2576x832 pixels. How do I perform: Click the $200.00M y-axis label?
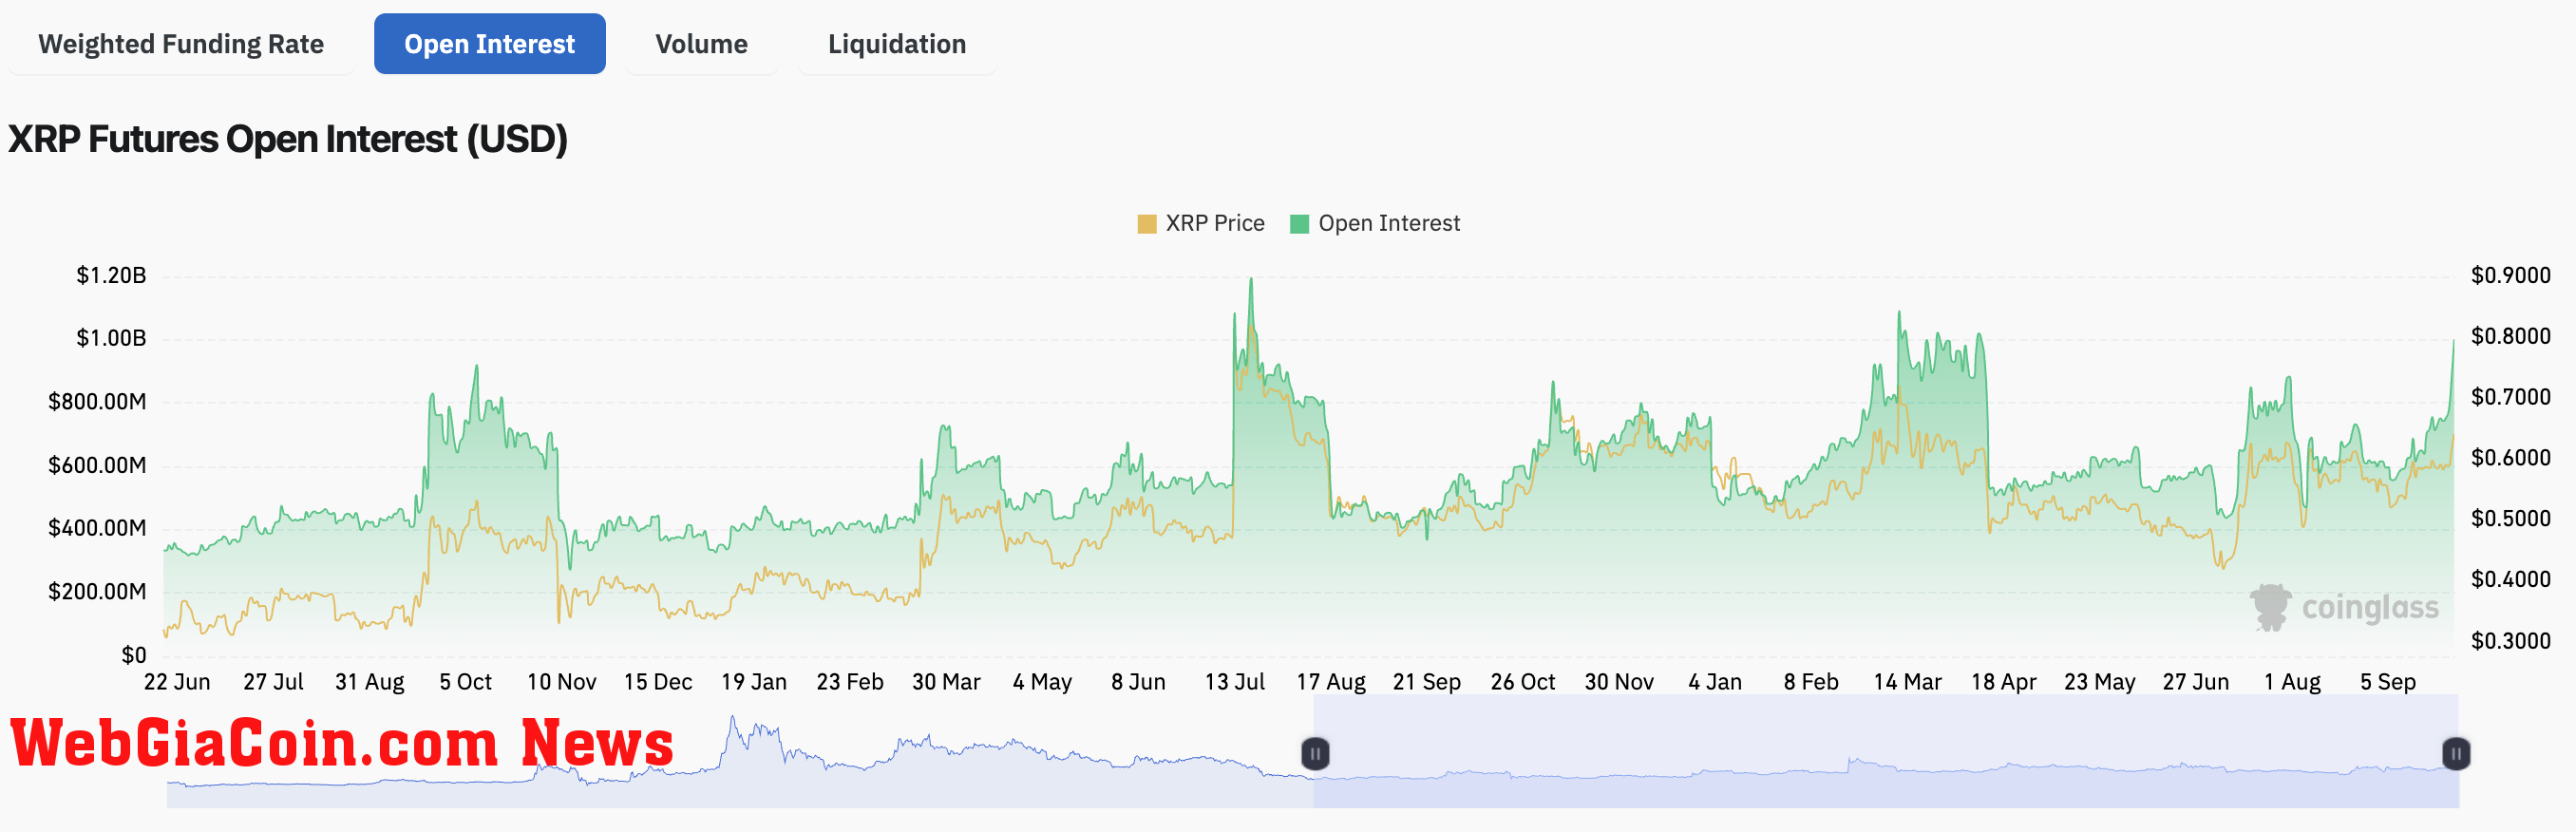tap(97, 592)
